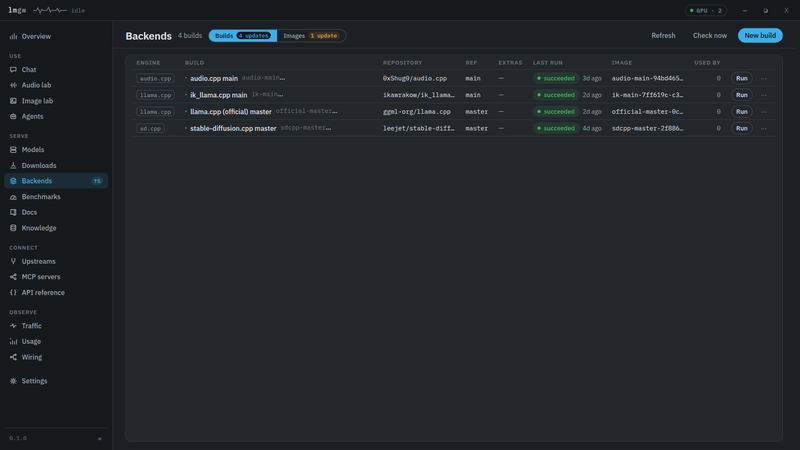Click the ikawrakow/ik_llama repository cell
This screenshot has width=800, height=450.
[x=418, y=95]
